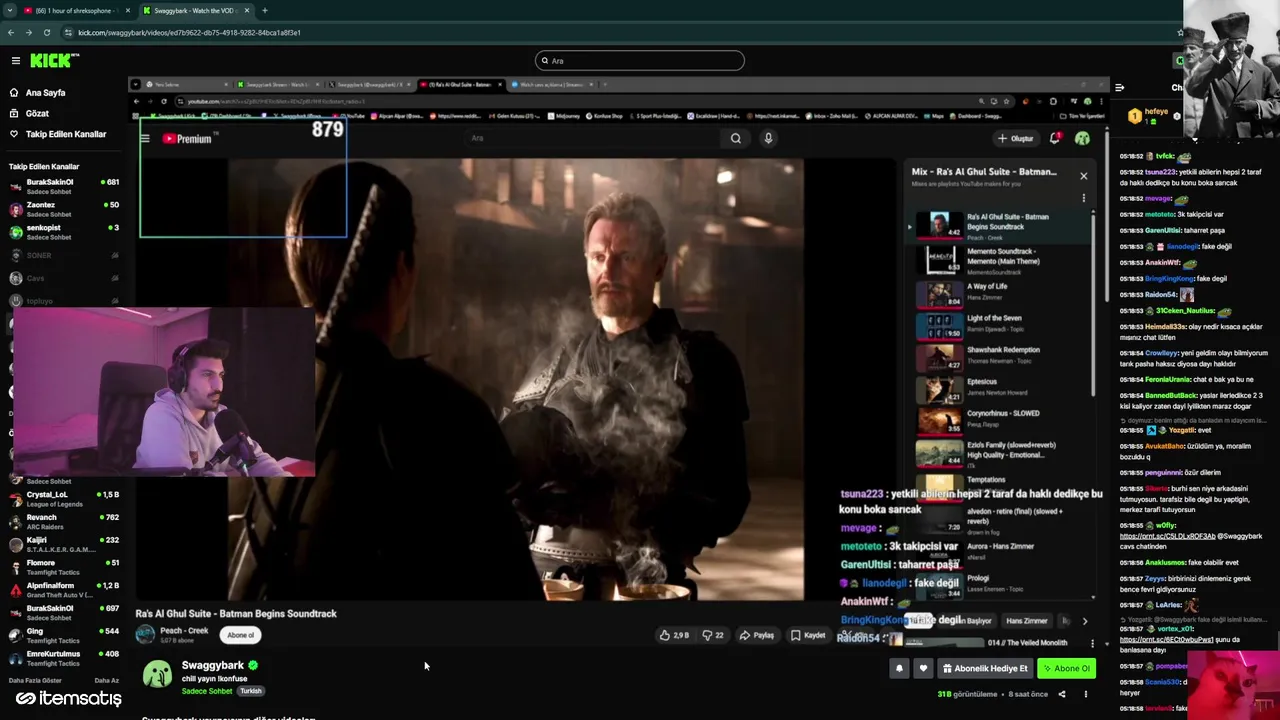1280x720 pixels.
Task: Open senkopist channel in sidebar
Action: coord(63,232)
